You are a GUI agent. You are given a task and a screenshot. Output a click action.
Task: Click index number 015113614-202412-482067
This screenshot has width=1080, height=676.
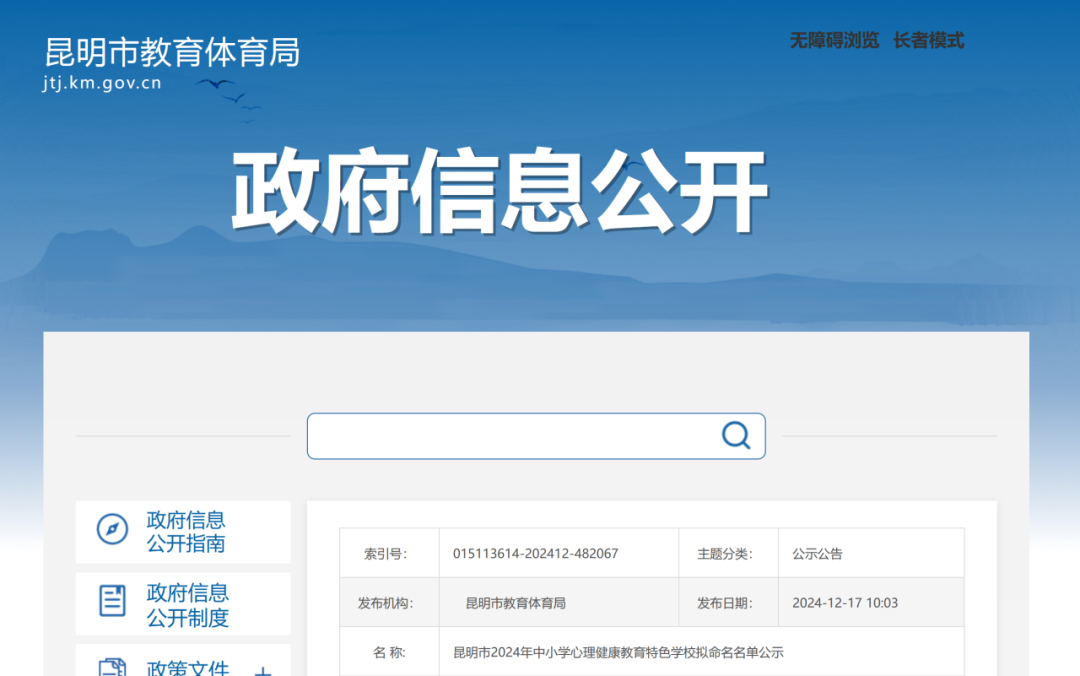535,554
